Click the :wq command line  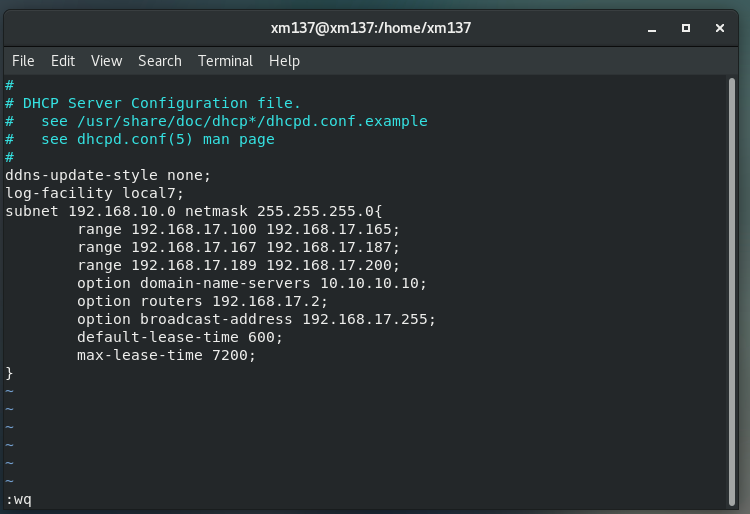coord(19,499)
